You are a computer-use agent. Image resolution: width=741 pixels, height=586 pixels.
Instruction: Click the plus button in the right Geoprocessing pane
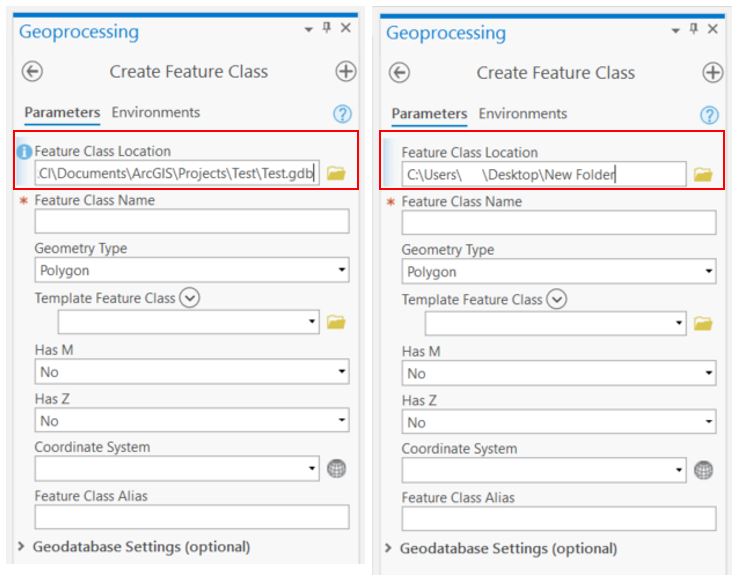(712, 73)
